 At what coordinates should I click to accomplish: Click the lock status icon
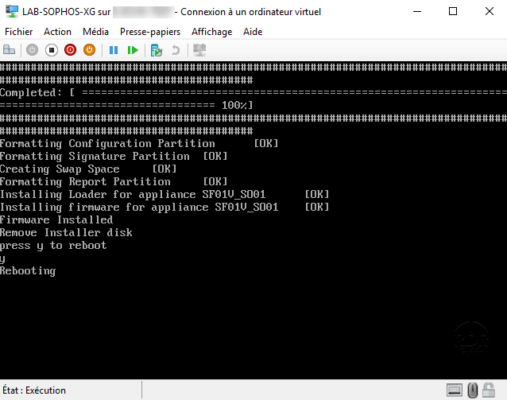489,390
